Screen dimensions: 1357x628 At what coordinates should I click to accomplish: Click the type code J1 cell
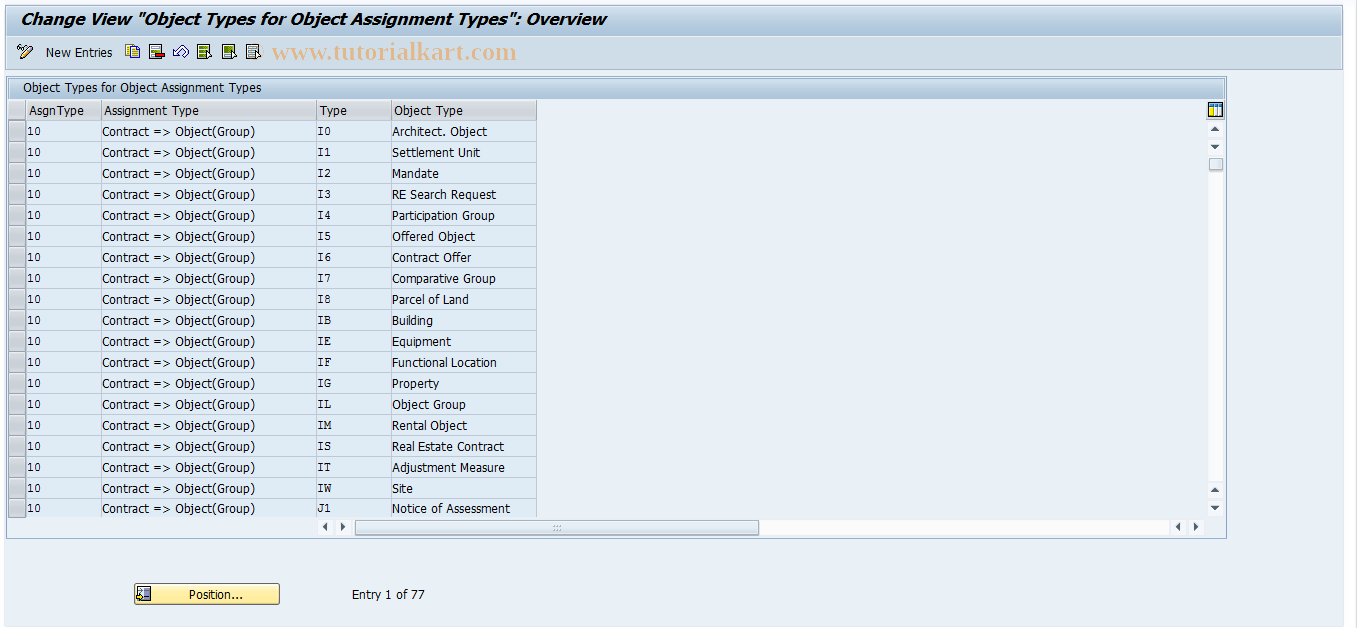(354, 509)
